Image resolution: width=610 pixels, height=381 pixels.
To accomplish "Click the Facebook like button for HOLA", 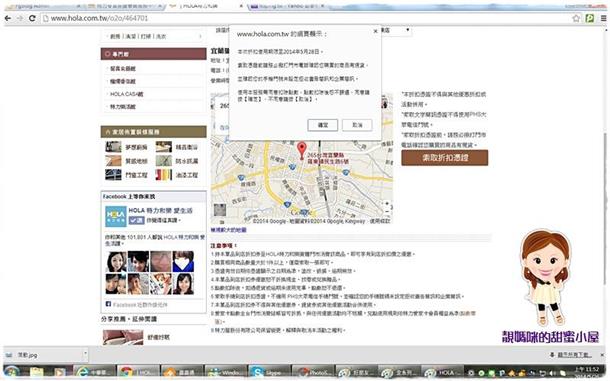I will pos(136,220).
